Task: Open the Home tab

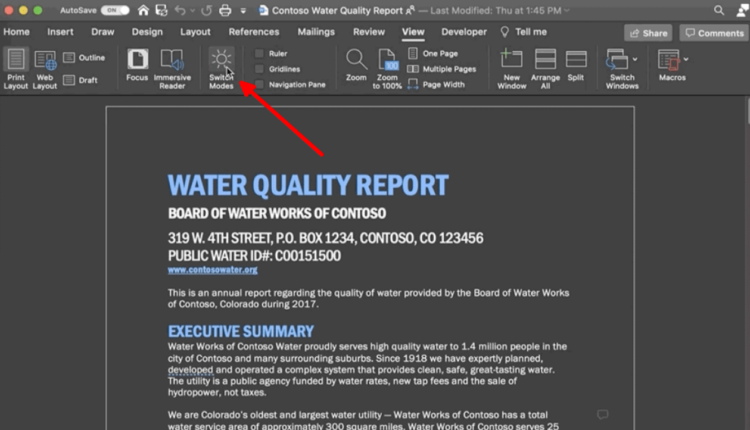Action: [x=17, y=32]
